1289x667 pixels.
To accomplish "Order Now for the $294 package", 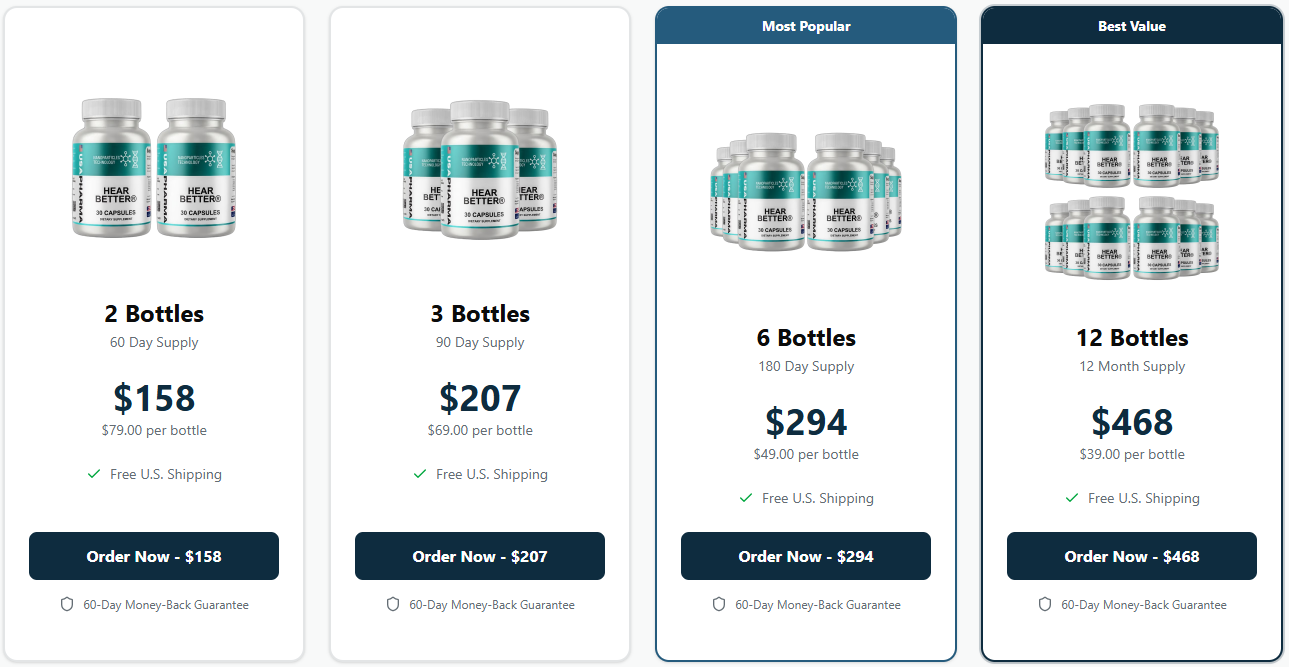I will [x=806, y=556].
